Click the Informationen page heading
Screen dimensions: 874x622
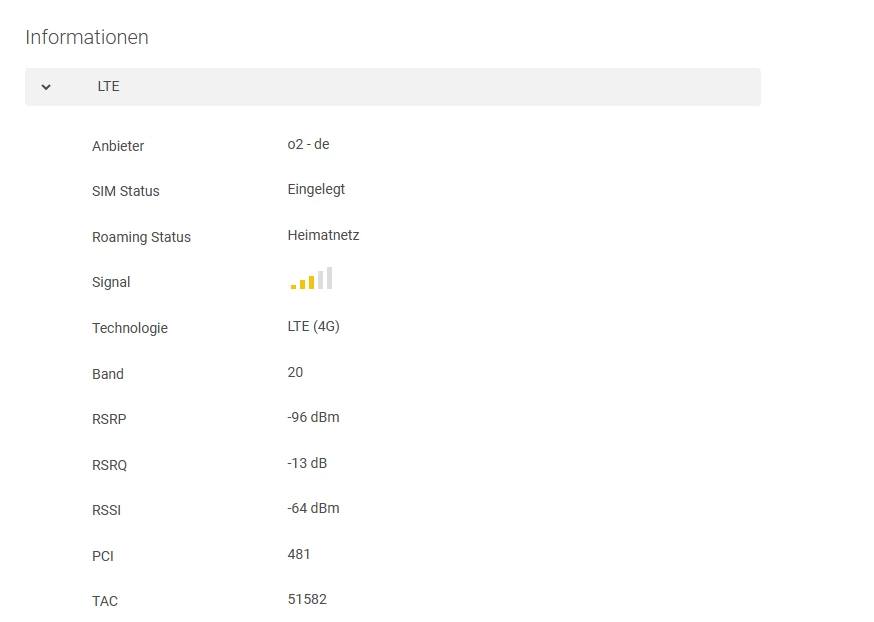point(87,37)
